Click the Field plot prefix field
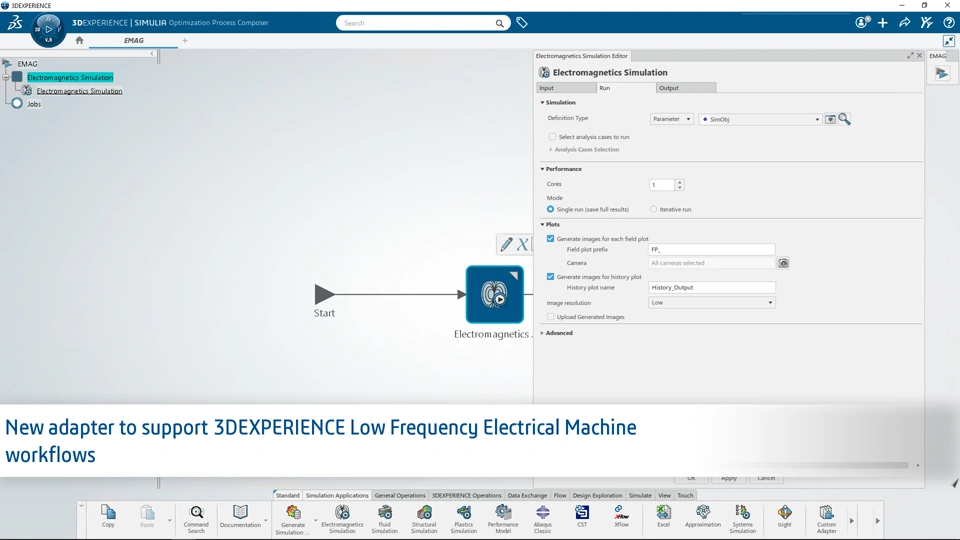This screenshot has width=960, height=540. point(711,250)
